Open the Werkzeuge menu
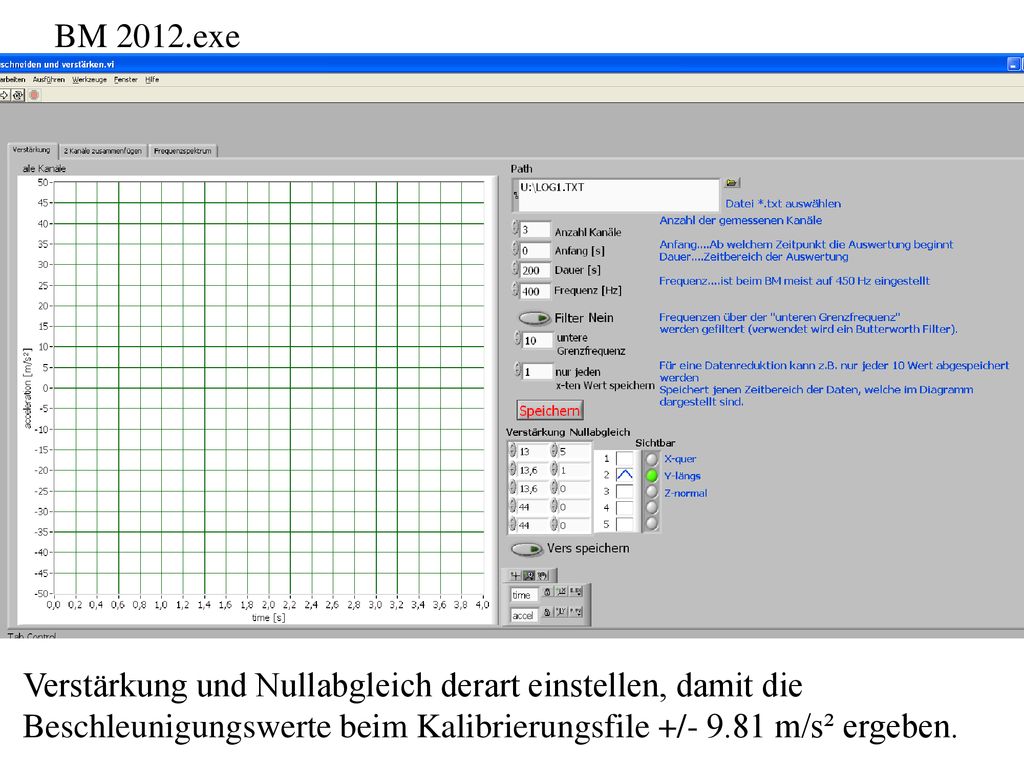Image resolution: width=1024 pixels, height=768 pixels. click(89, 80)
